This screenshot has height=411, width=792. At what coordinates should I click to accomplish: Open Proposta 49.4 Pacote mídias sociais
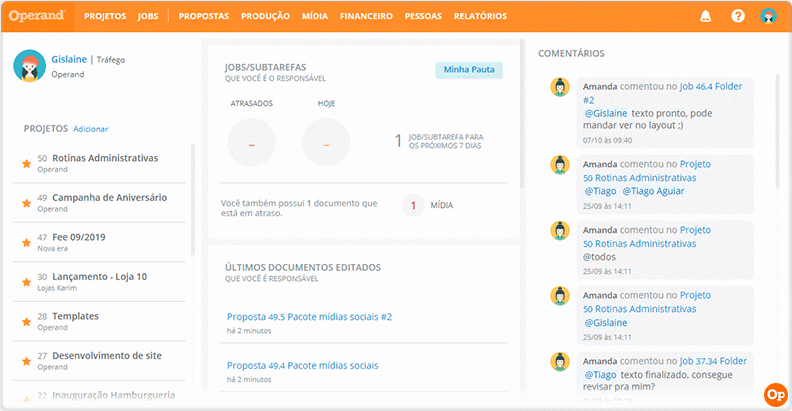302,366
